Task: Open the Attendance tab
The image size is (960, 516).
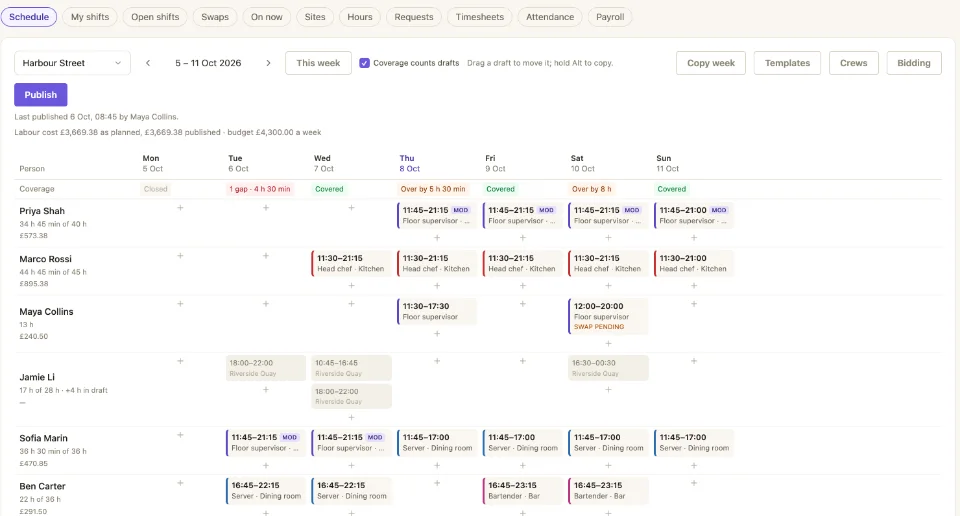Action: [x=550, y=17]
